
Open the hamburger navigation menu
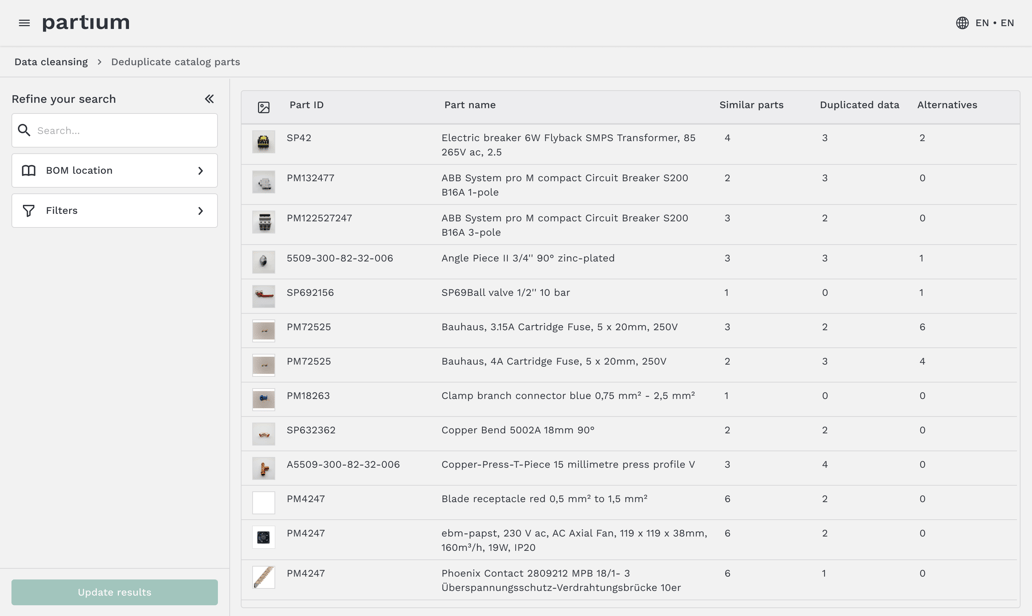pyautogui.click(x=23, y=22)
